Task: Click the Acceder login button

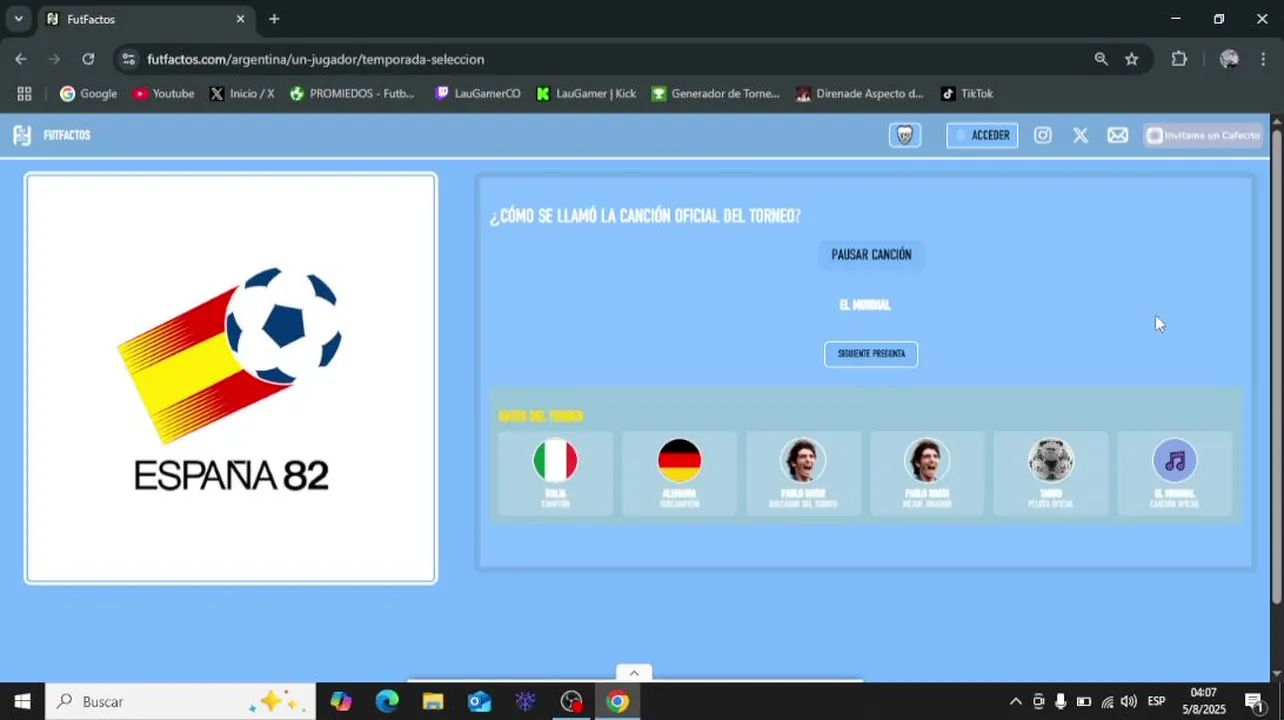Action: 982,135
